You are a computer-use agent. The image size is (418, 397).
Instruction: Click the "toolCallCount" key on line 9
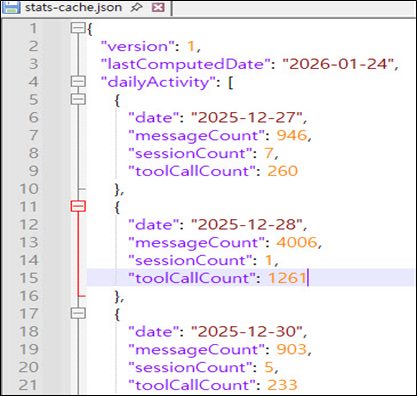click(x=192, y=171)
